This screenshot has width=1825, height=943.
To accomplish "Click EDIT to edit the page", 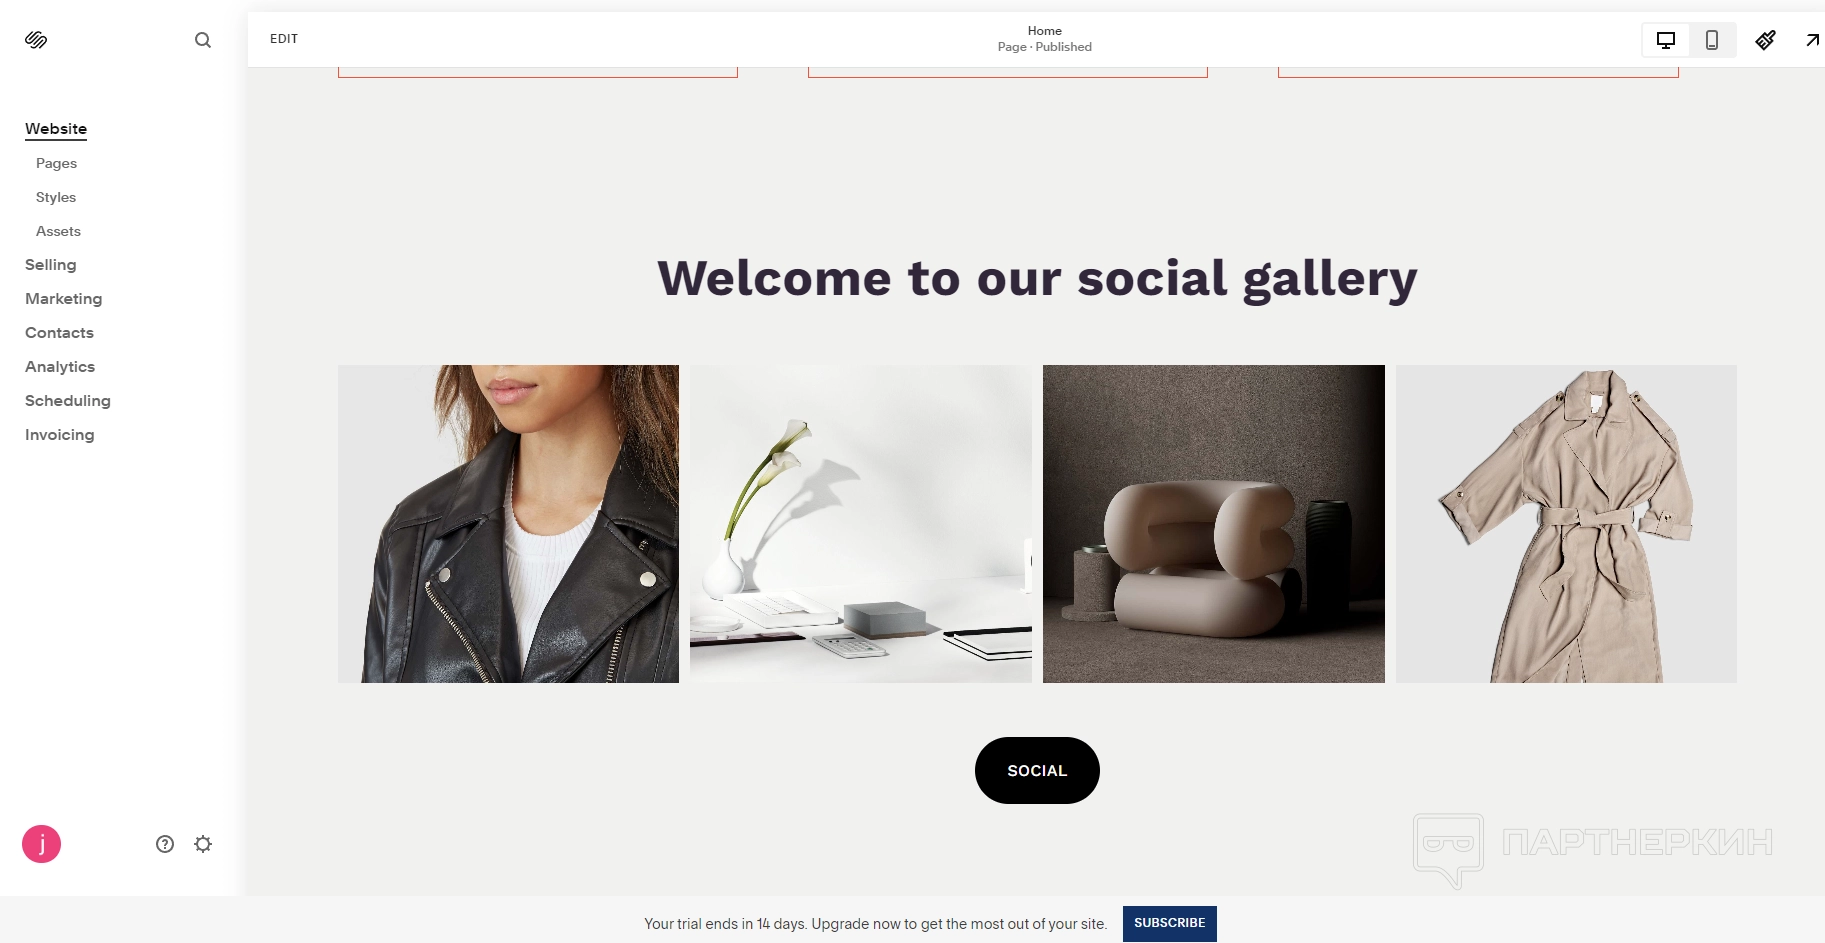I will 284,39.
